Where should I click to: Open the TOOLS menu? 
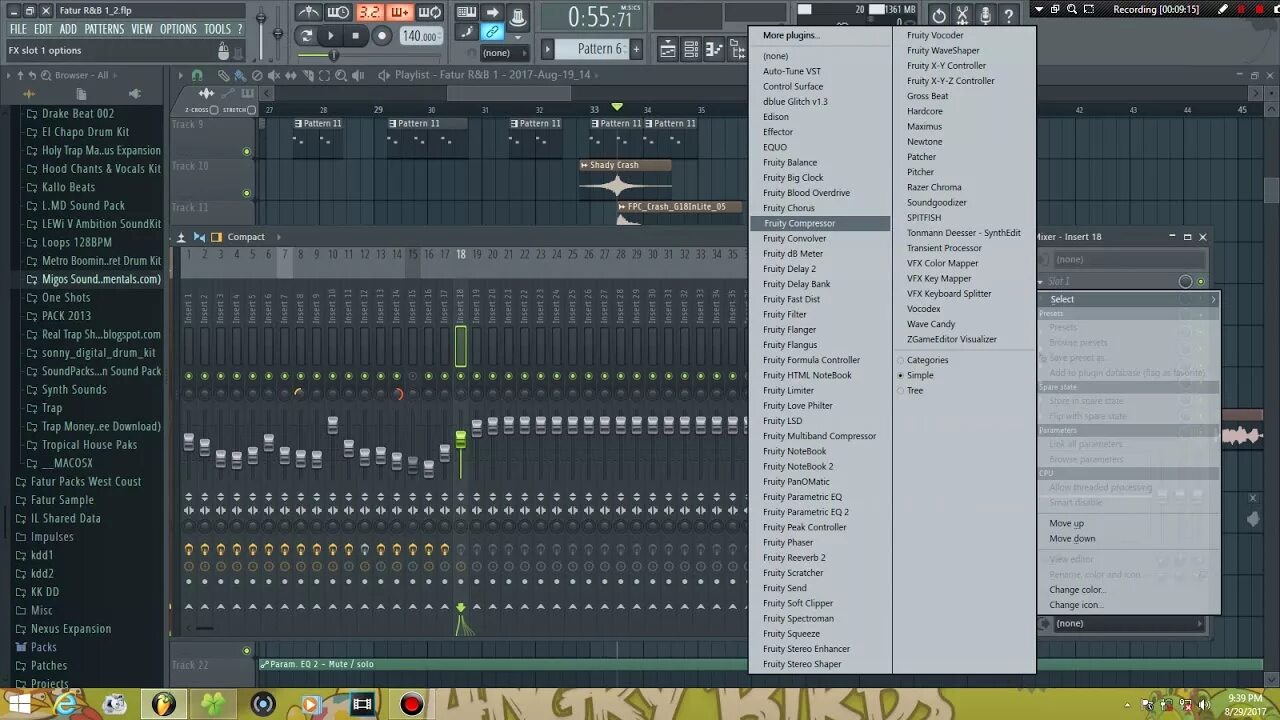[217, 29]
